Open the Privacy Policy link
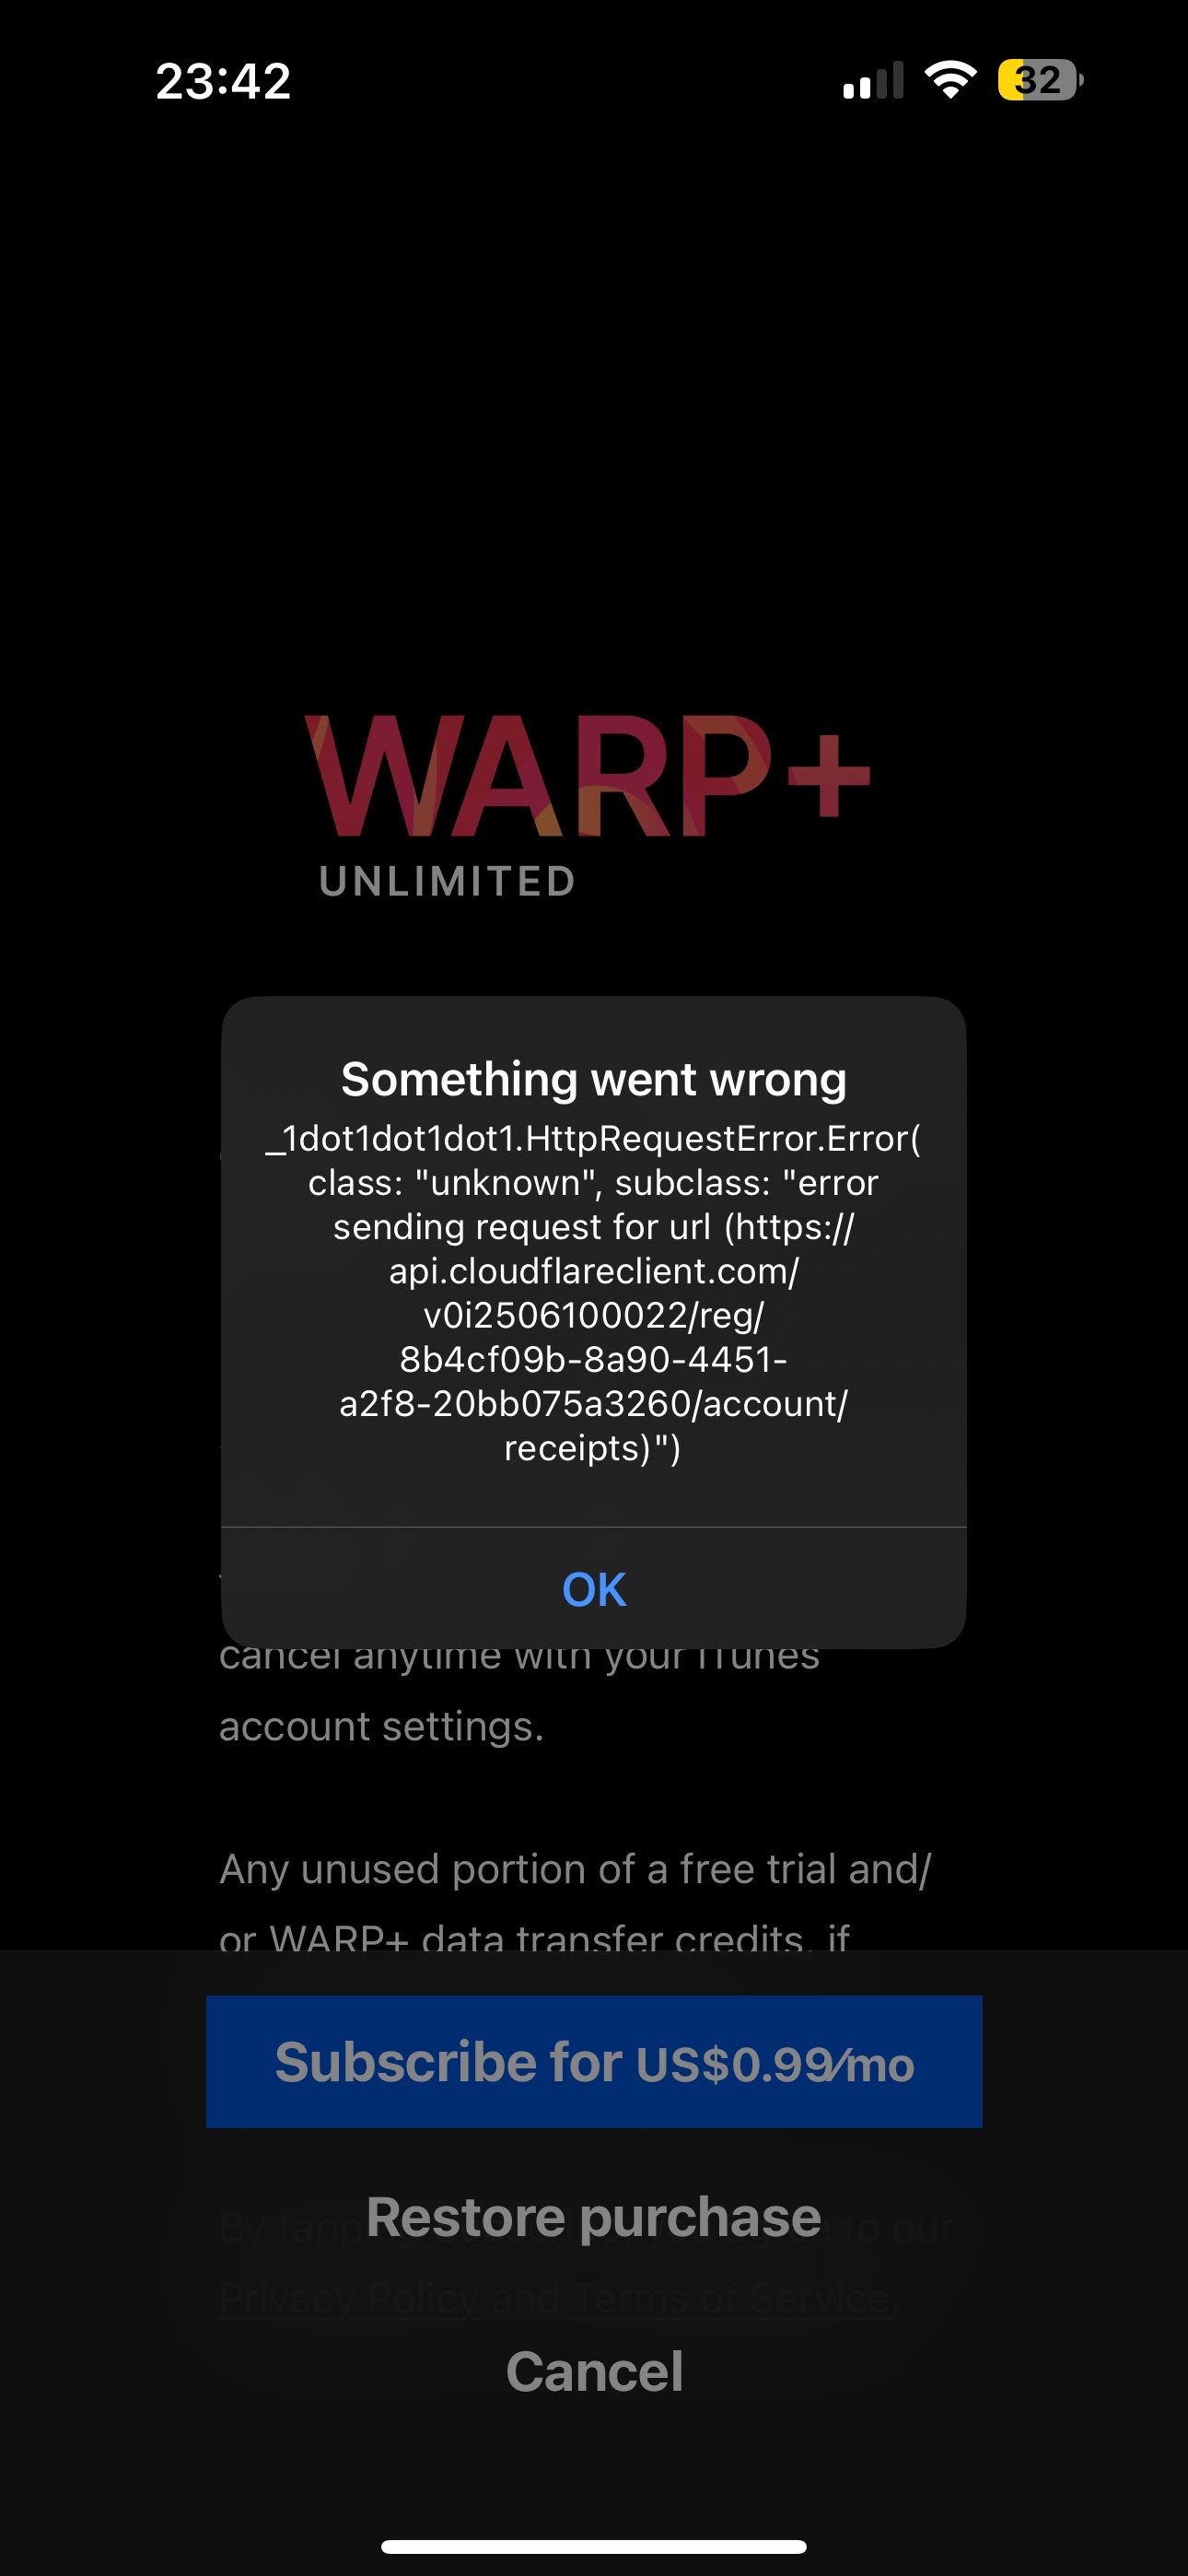1188x2576 pixels. [x=350, y=2299]
